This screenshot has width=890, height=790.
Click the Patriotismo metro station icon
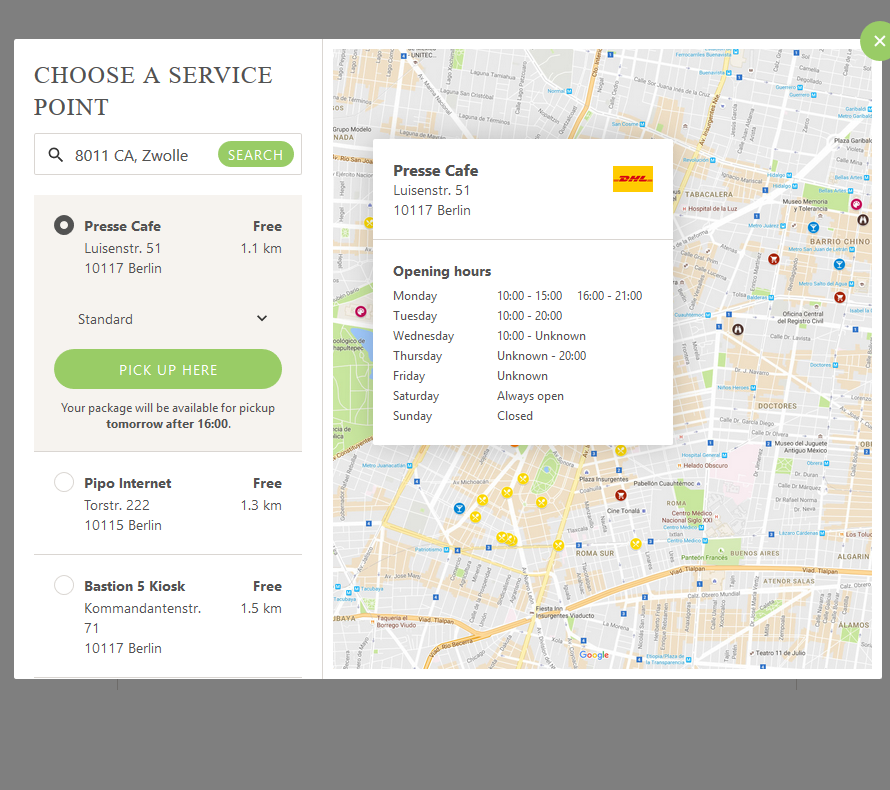447,549
